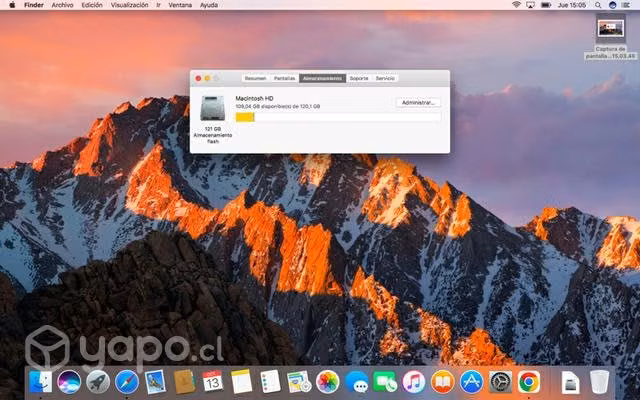Open AirPlay display menu

pyautogui.click(x=531, y=5)
